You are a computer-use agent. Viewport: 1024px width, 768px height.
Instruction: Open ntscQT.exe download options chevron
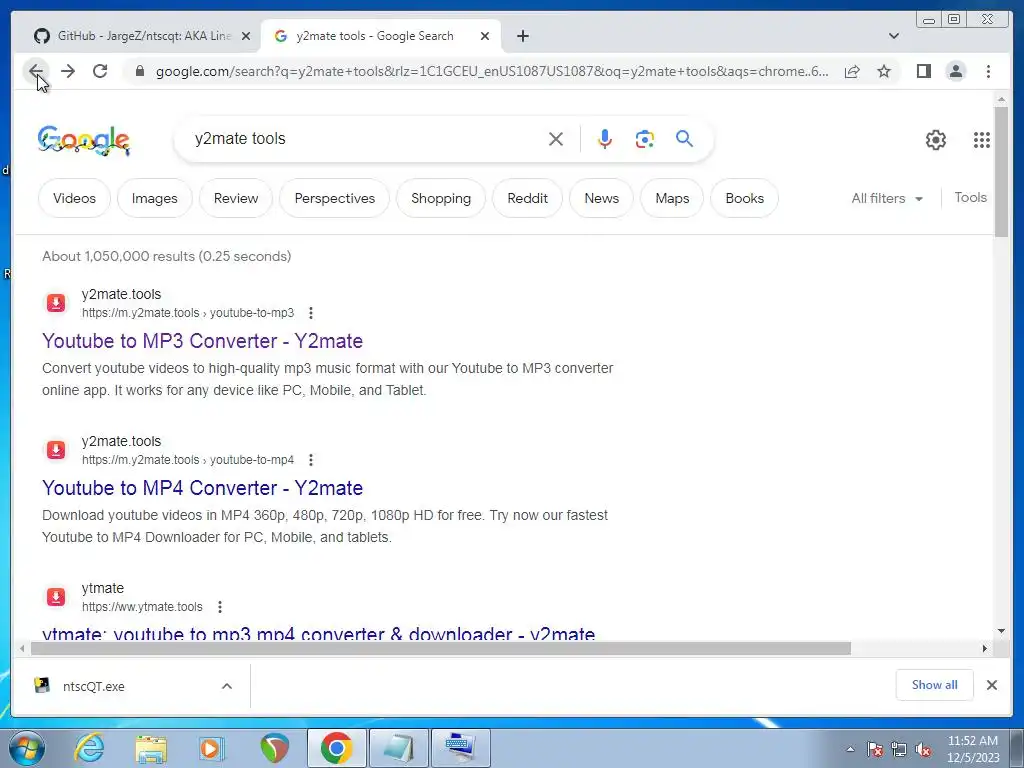click(x=227, y=686)
